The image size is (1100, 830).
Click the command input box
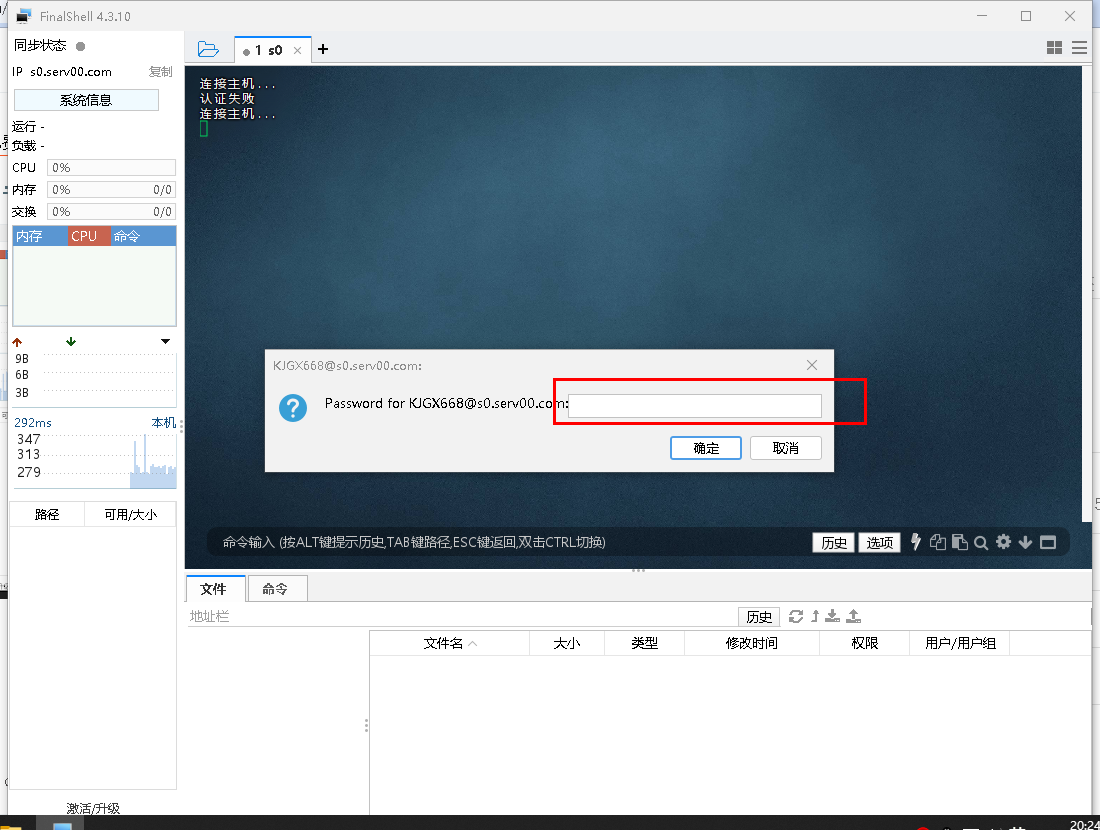point(512,542)
